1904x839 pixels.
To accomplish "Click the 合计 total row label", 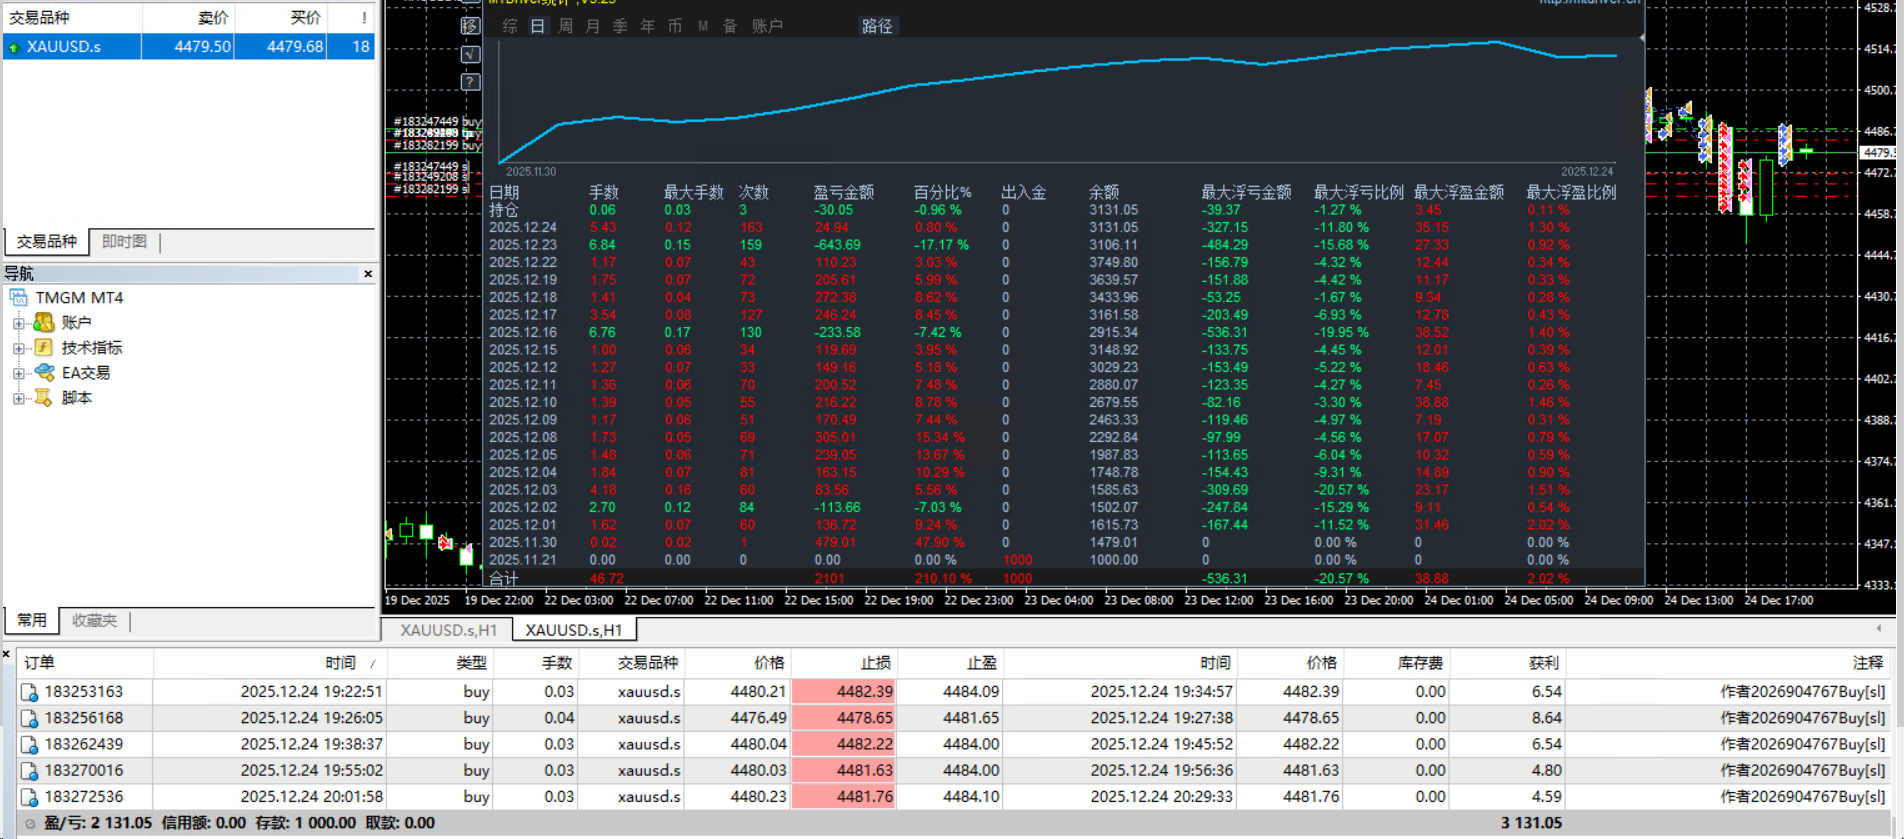I will point(504,578).
